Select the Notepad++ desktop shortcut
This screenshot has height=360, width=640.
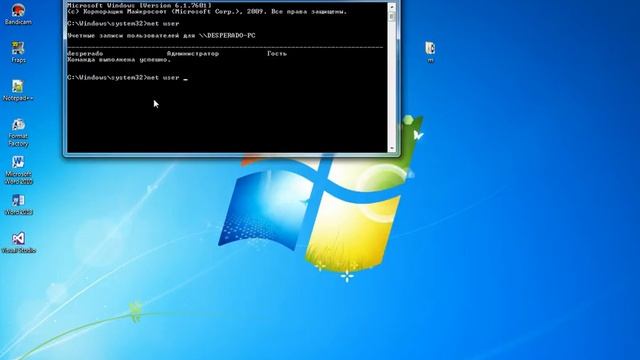pos(18,91)
